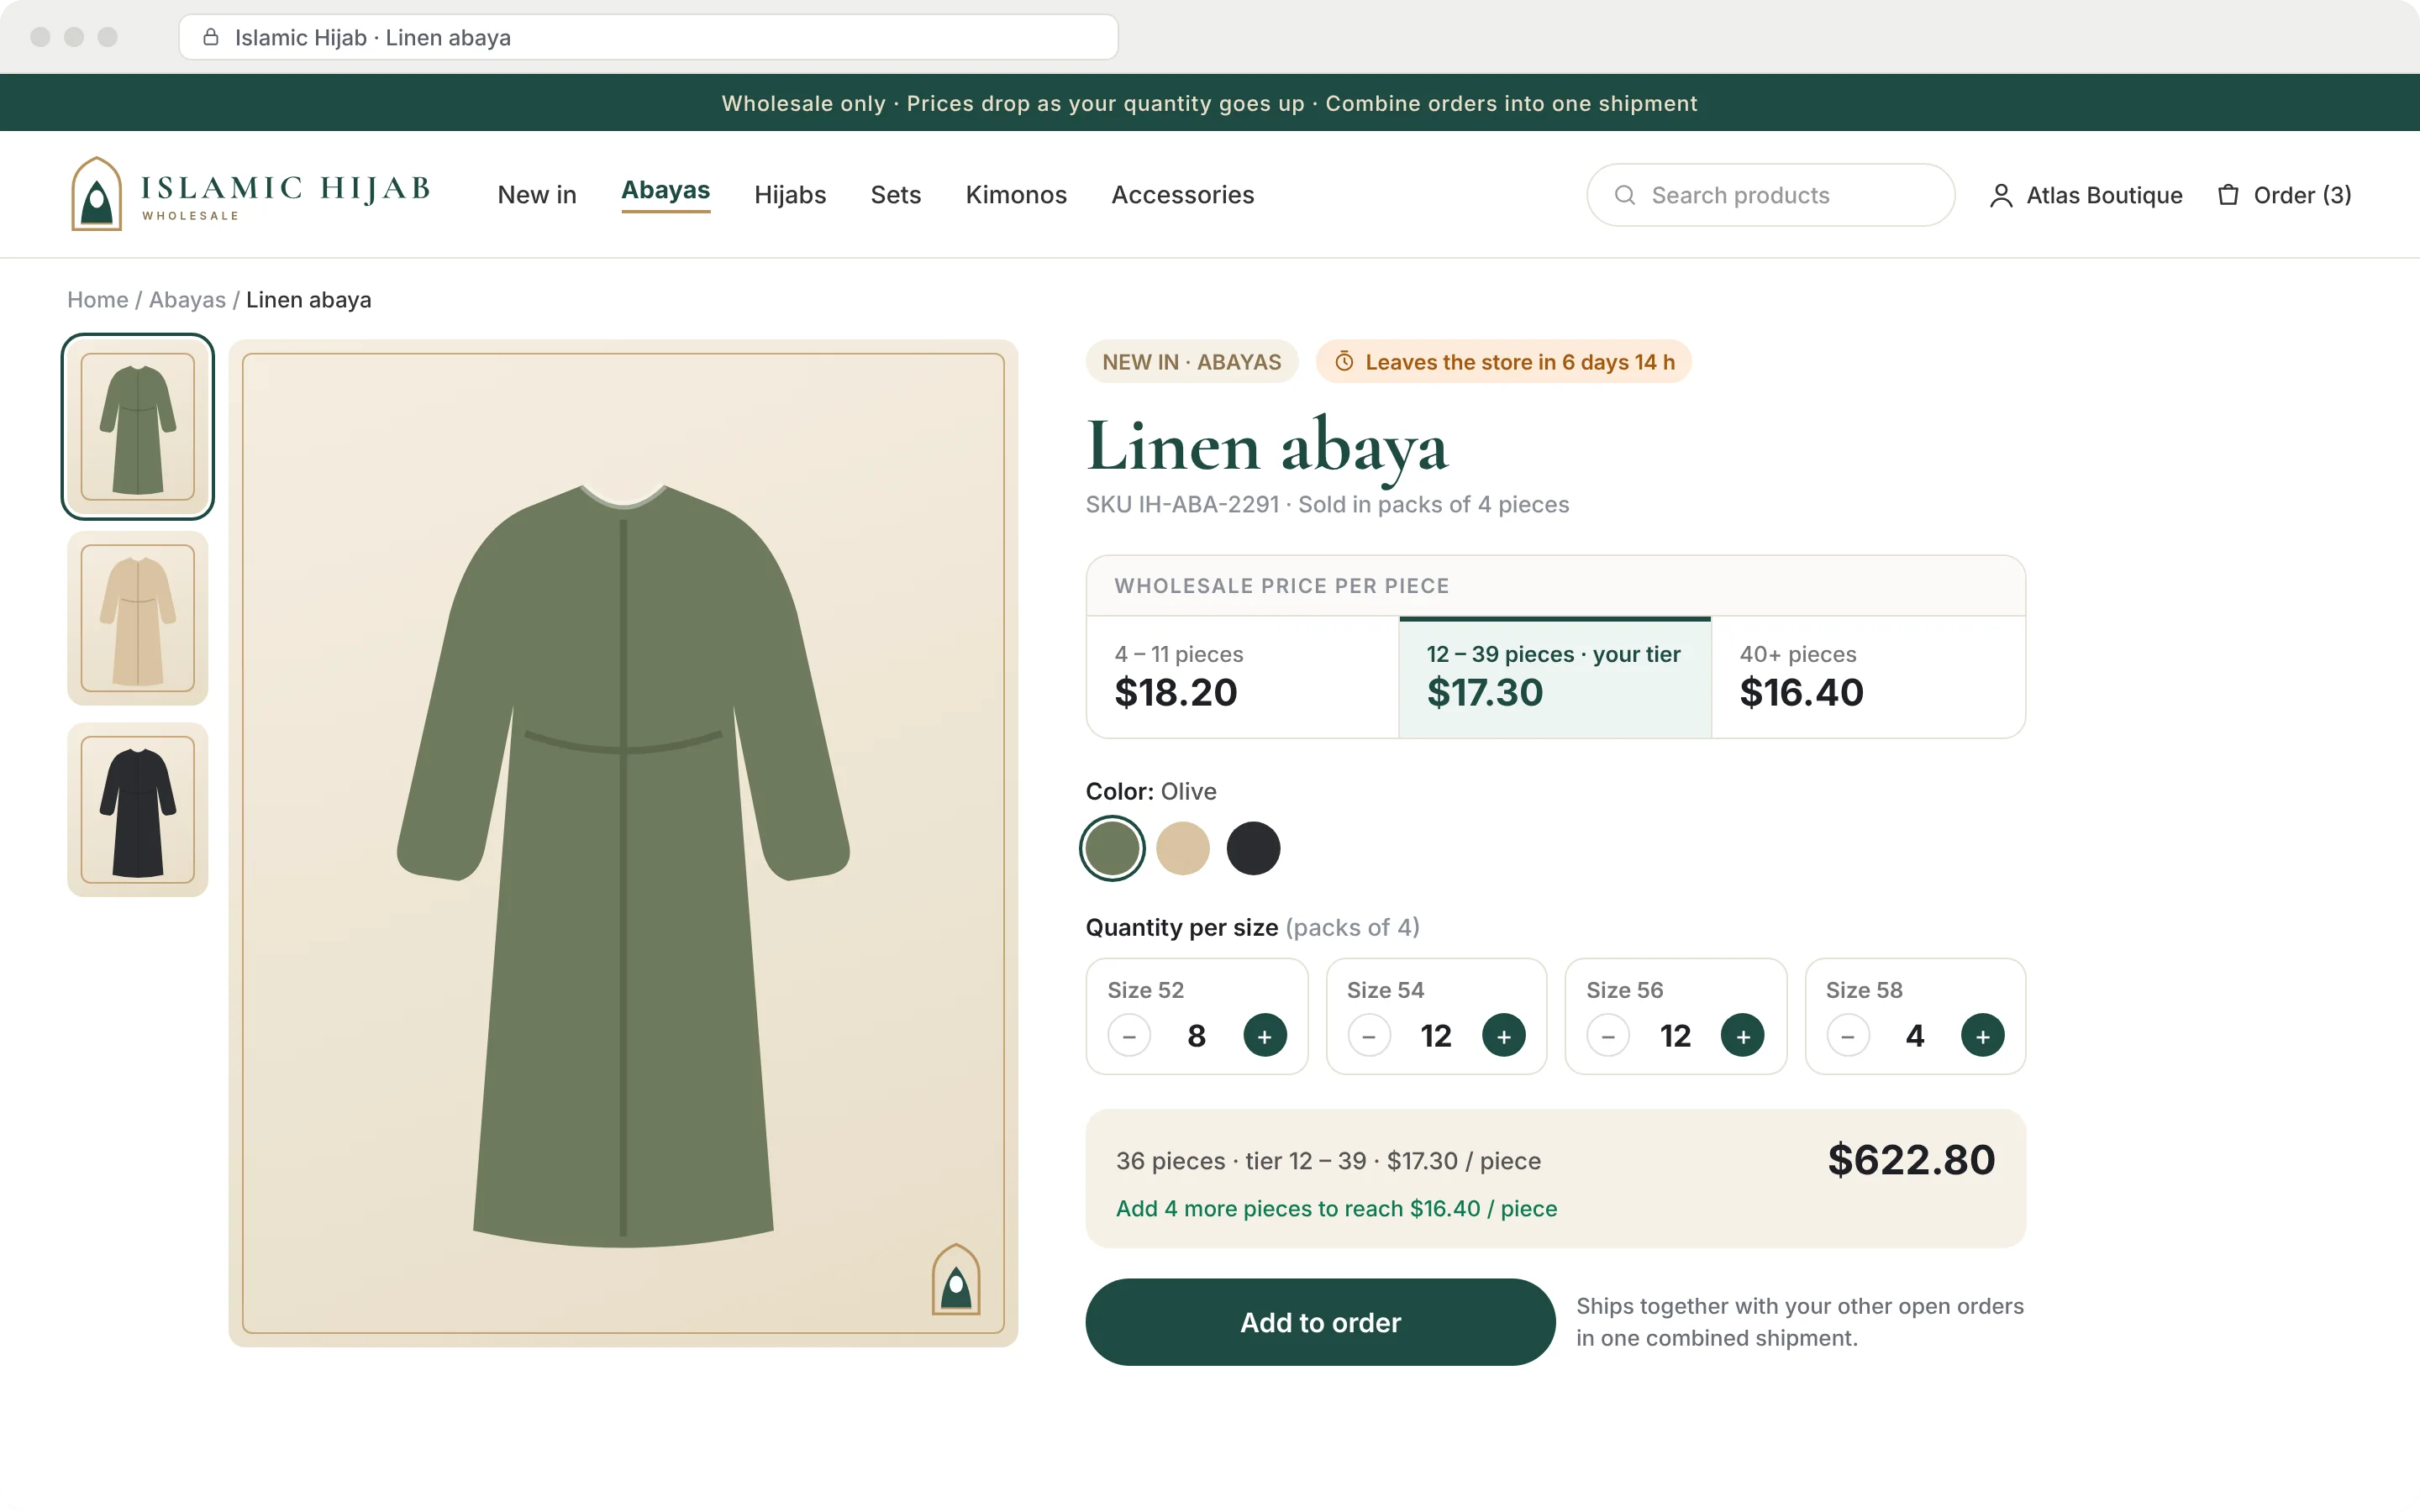Screen dimensions: 2420x1512
Task: Click the lock icon in address bar
Action: (x=211, y=37)
